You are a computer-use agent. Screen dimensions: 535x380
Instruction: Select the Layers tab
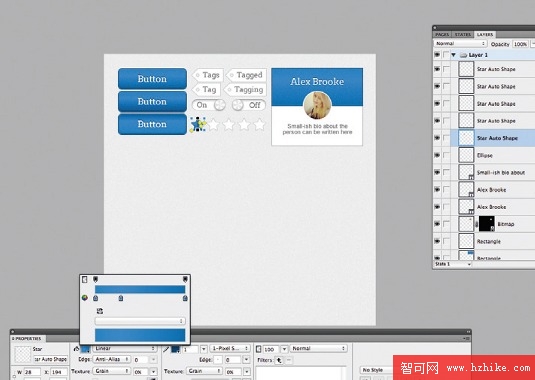[x=485, y=34]
